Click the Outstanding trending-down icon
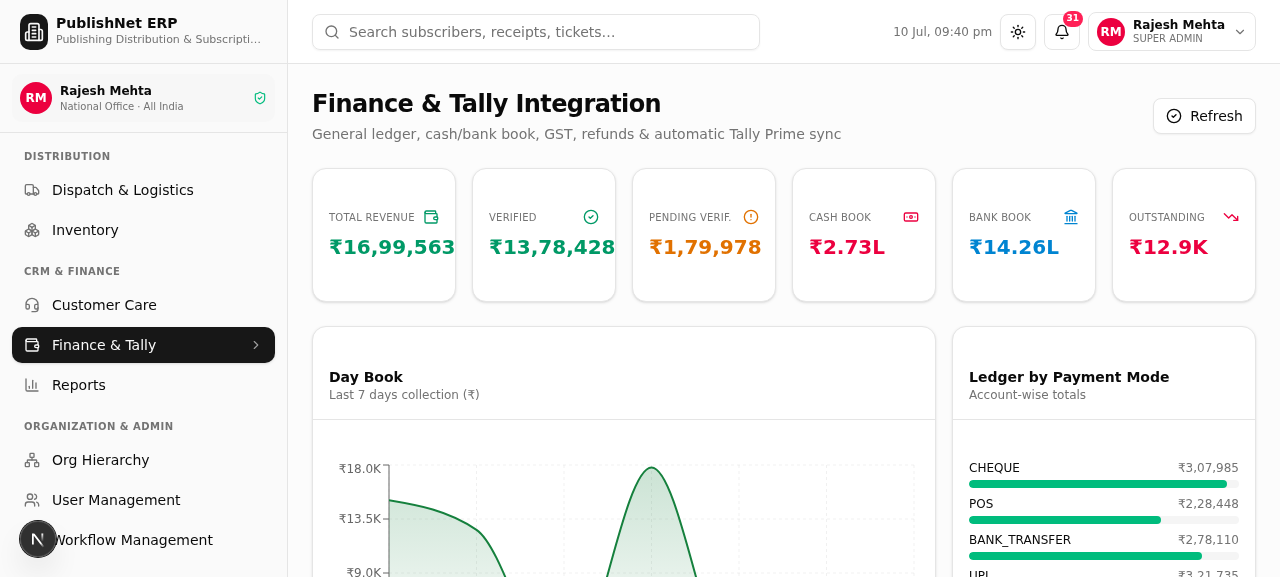 pos(1231,217)
